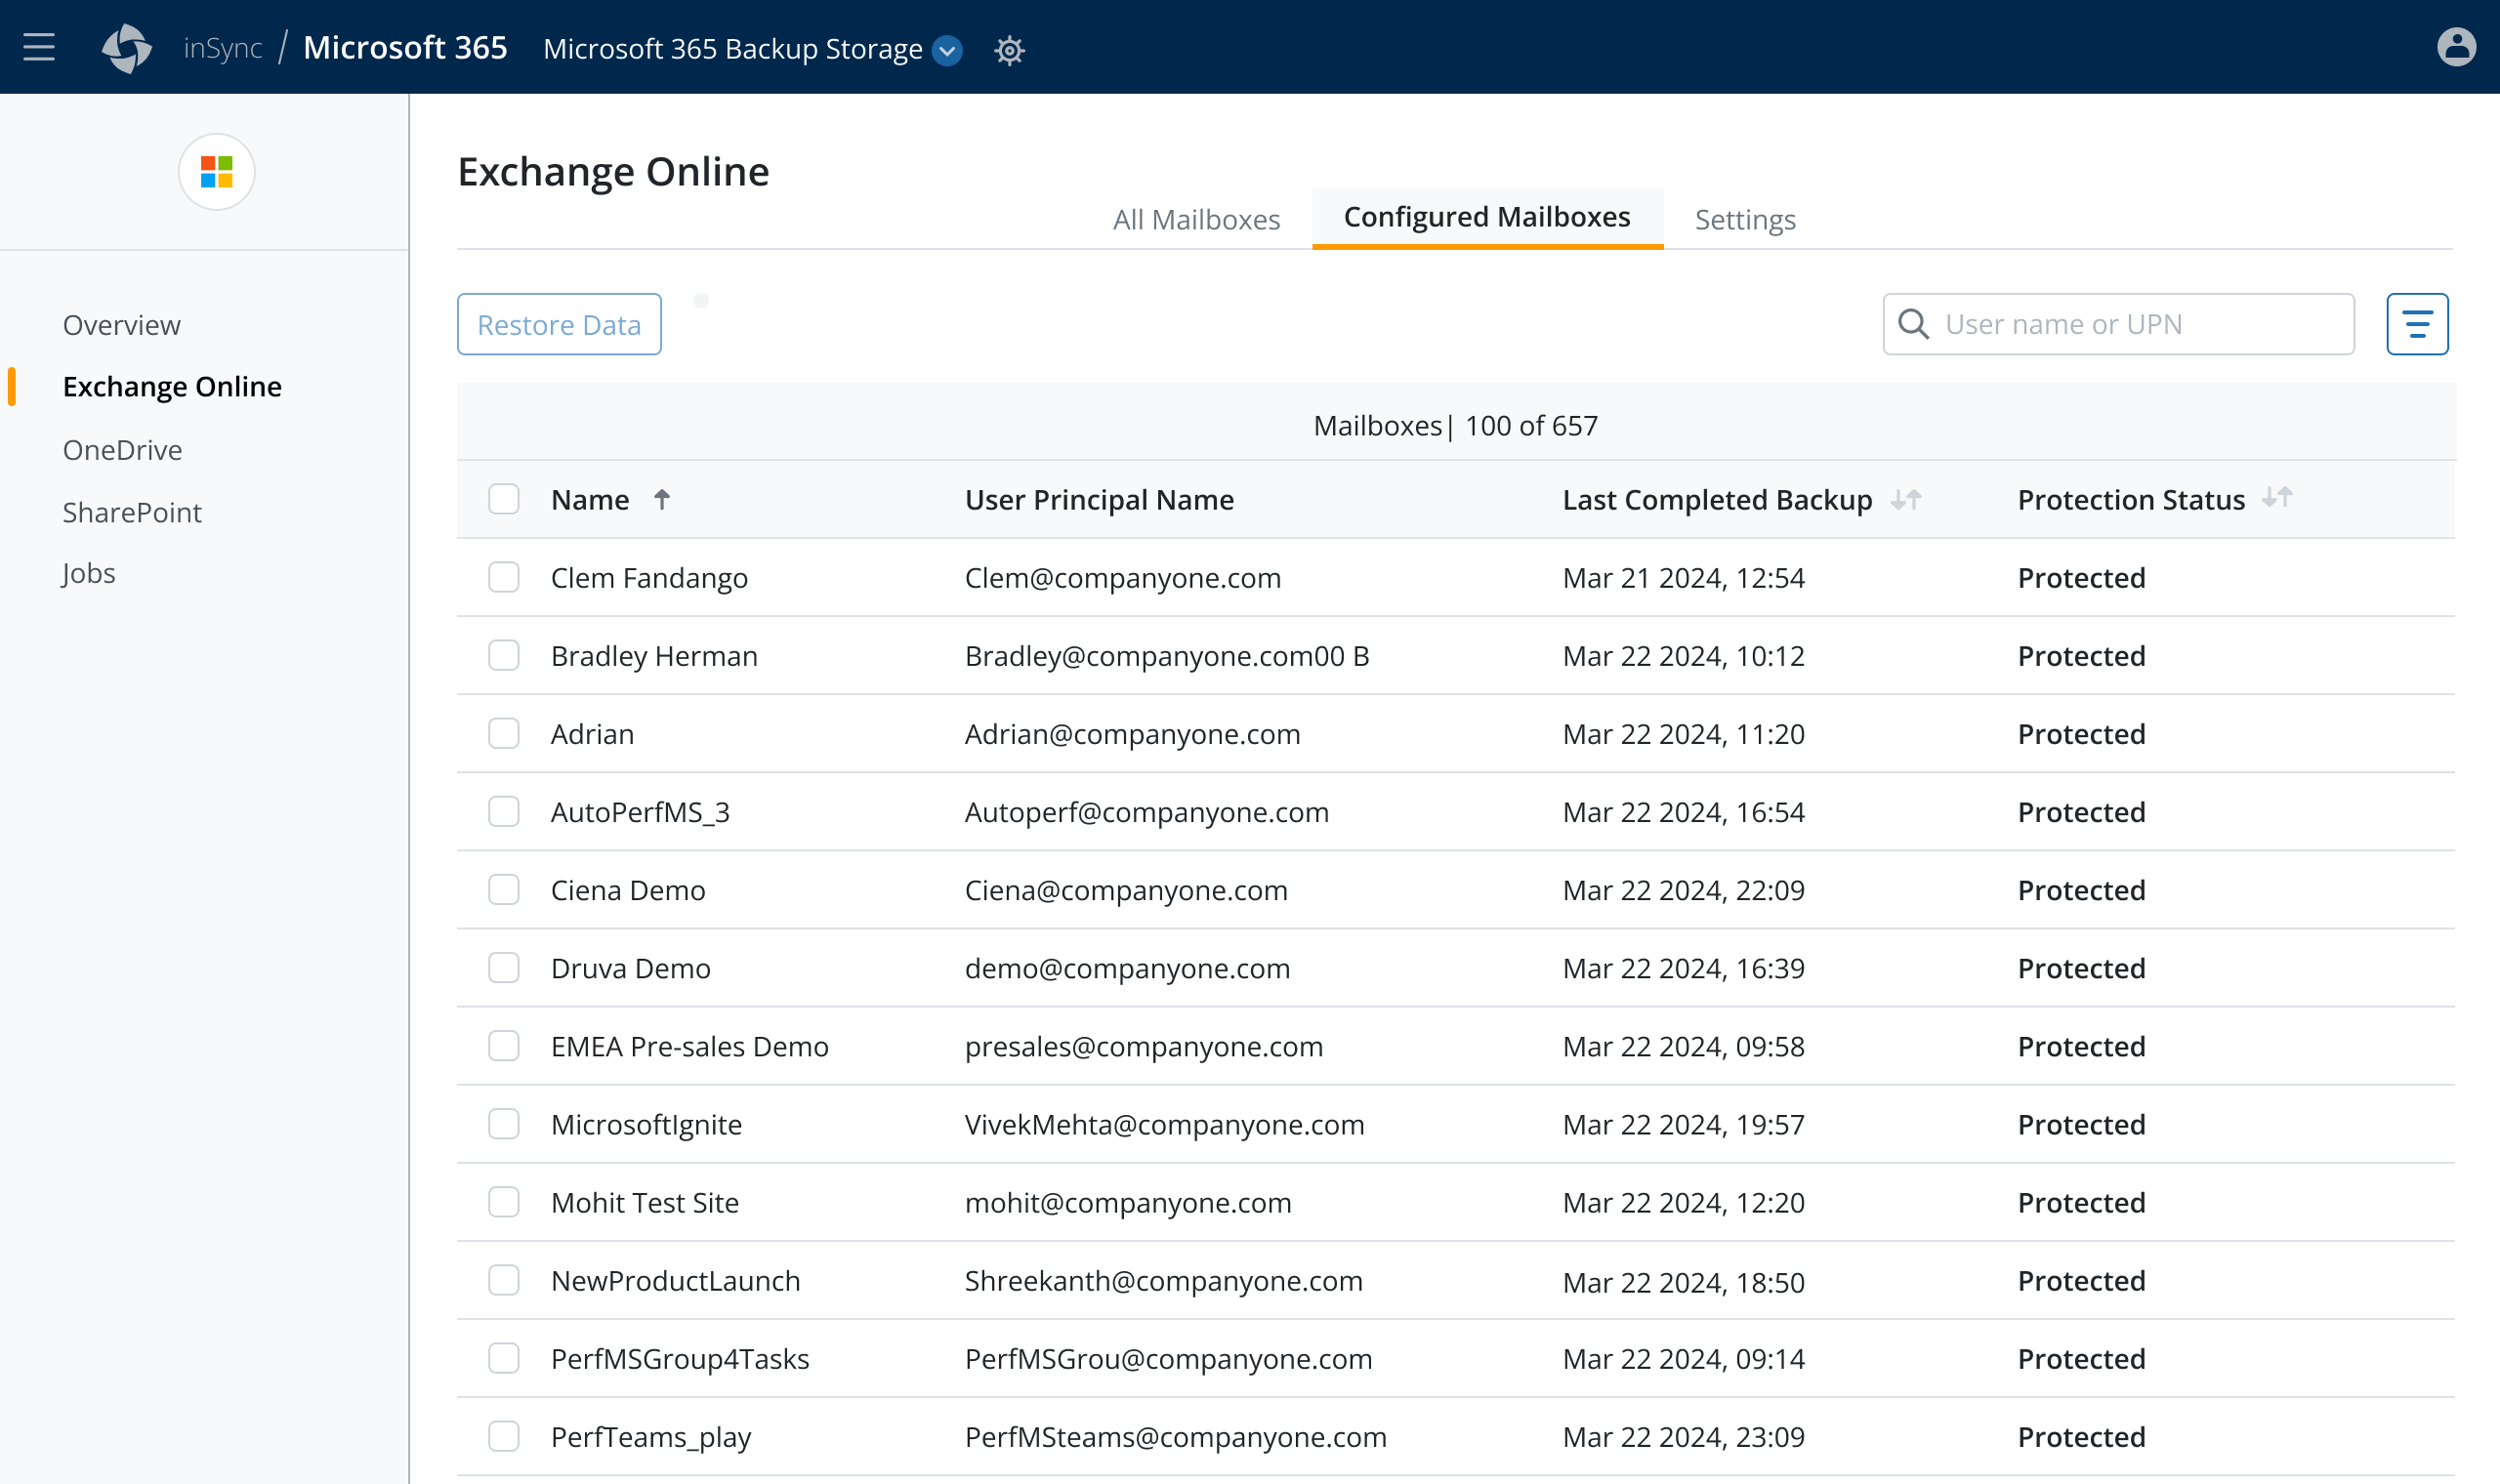Screen dimensions: 2500x1484
Task: Sort by Protection Status arrows
Action: [x=2277, y=497]
